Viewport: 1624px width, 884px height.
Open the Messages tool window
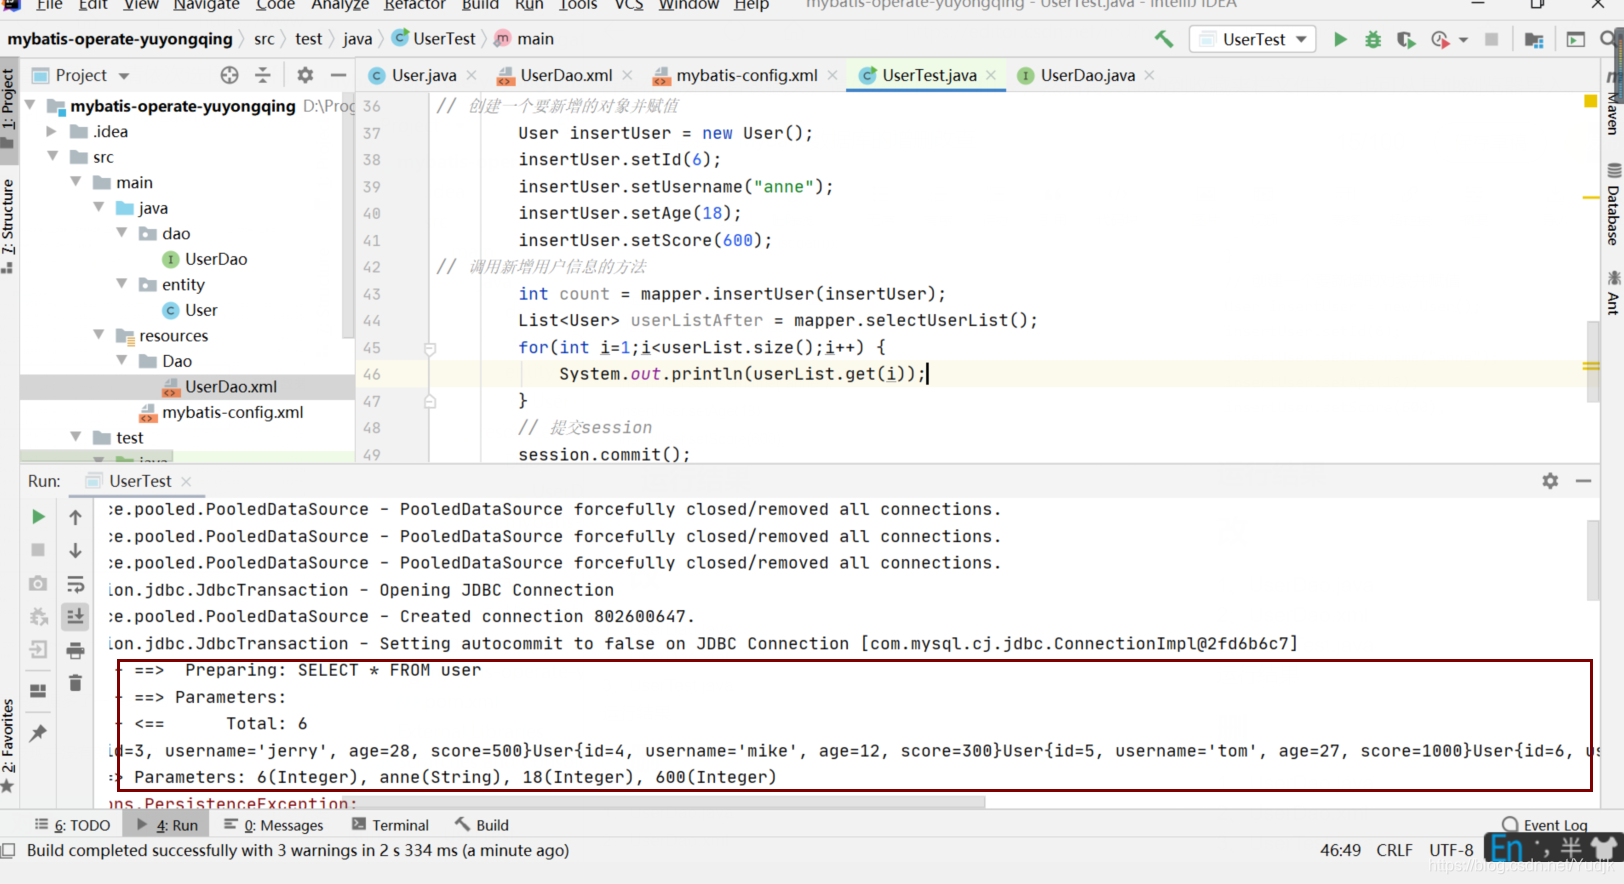(274, 825)
